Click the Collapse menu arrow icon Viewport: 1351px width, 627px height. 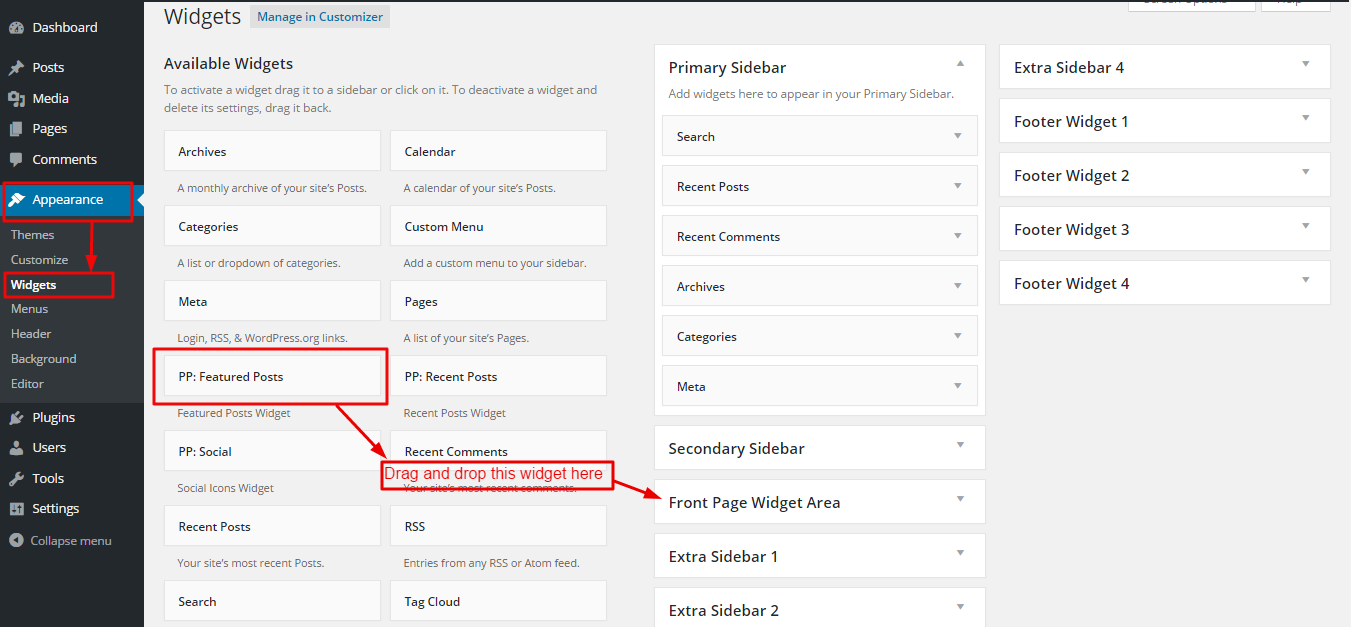click(16, 541)
